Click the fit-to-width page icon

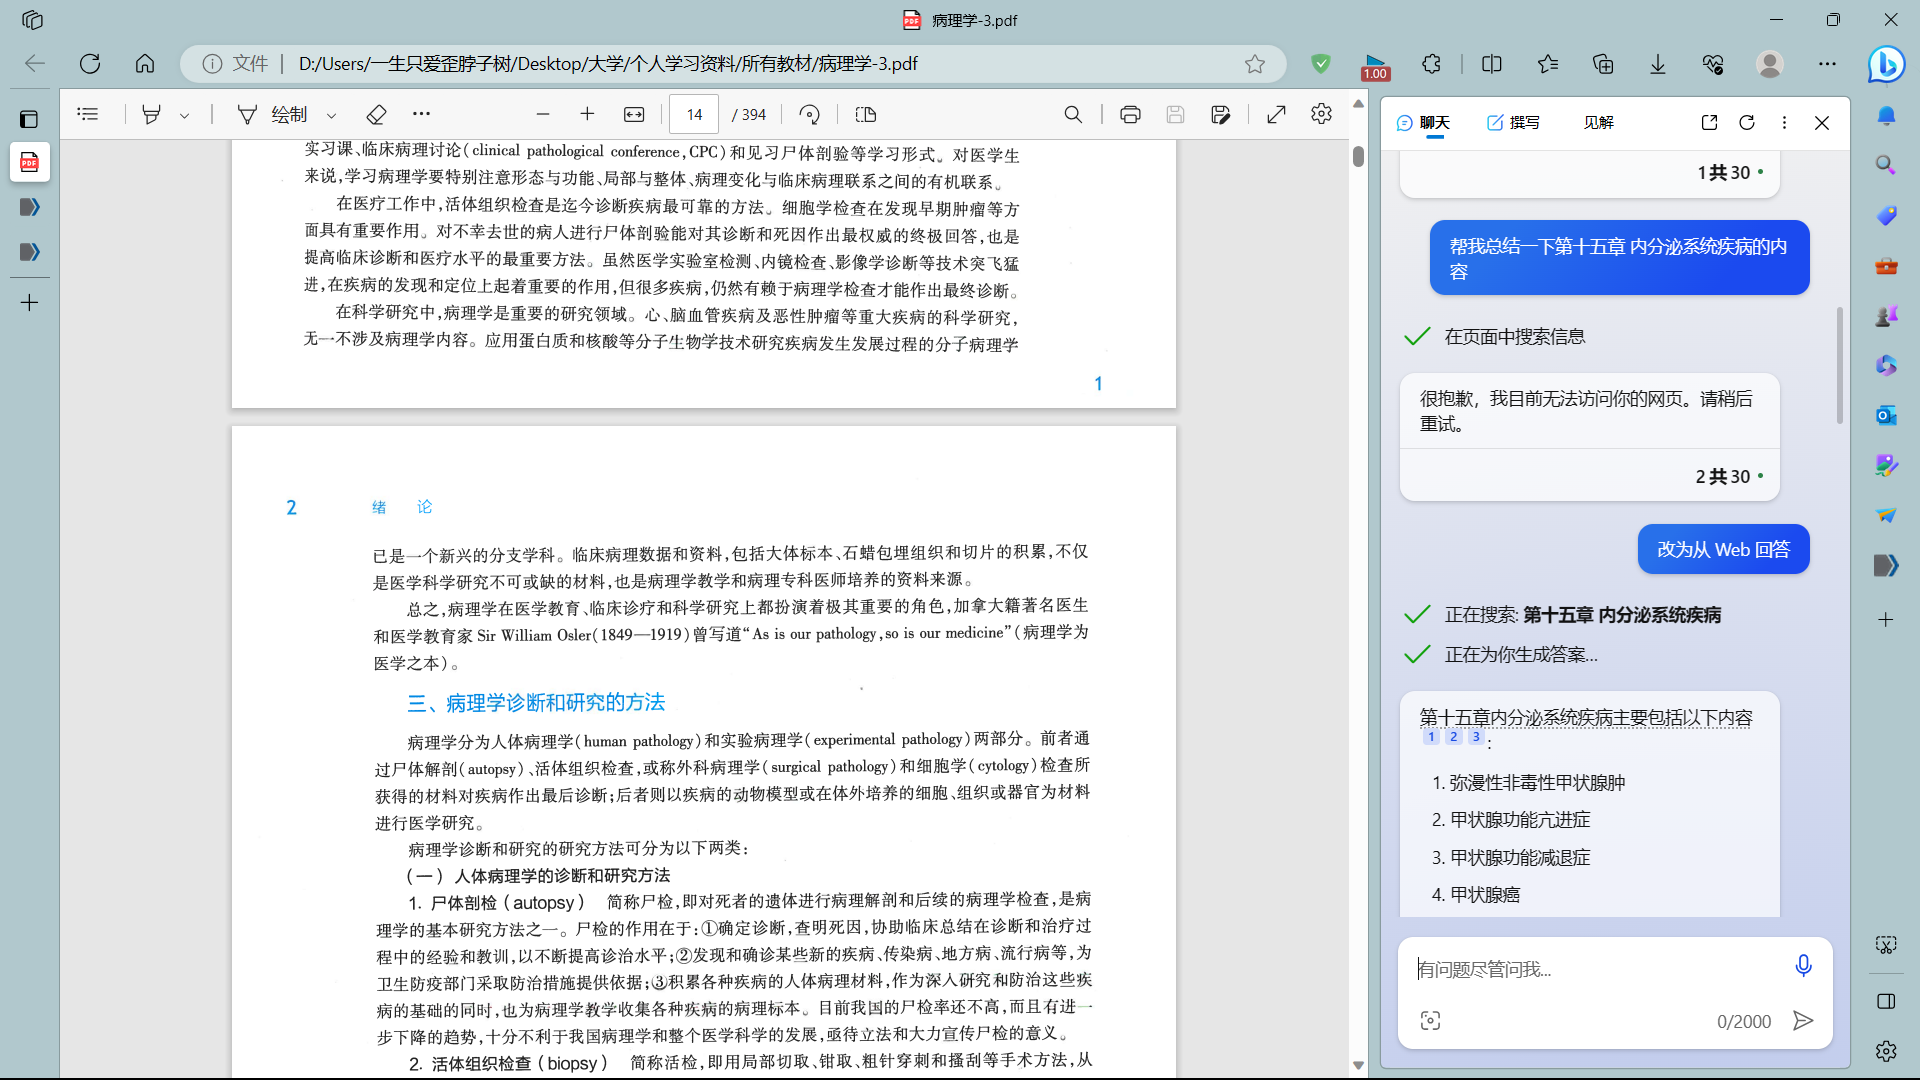point(634,115)
